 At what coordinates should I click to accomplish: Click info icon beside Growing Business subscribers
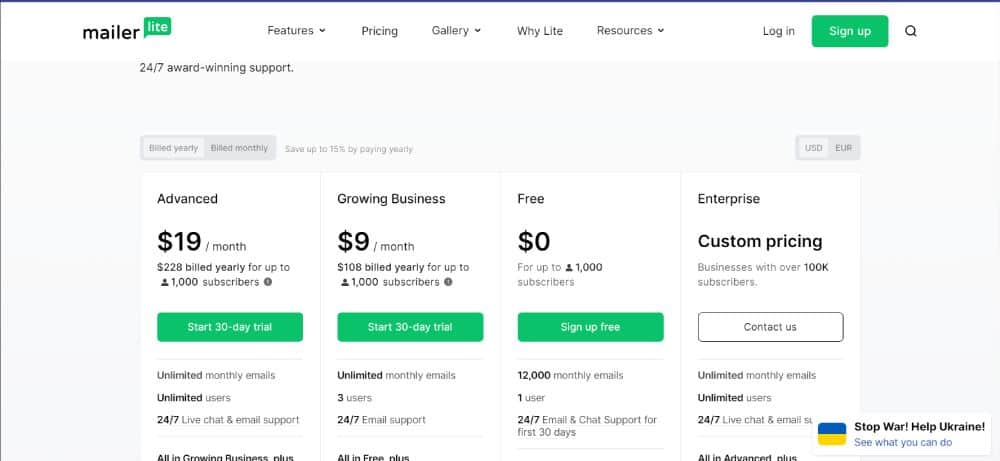(x=448, y=282)
